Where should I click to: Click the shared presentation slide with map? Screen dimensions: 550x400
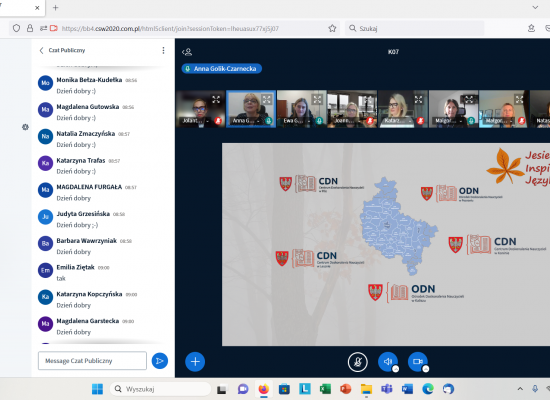(x=386, y=244)
